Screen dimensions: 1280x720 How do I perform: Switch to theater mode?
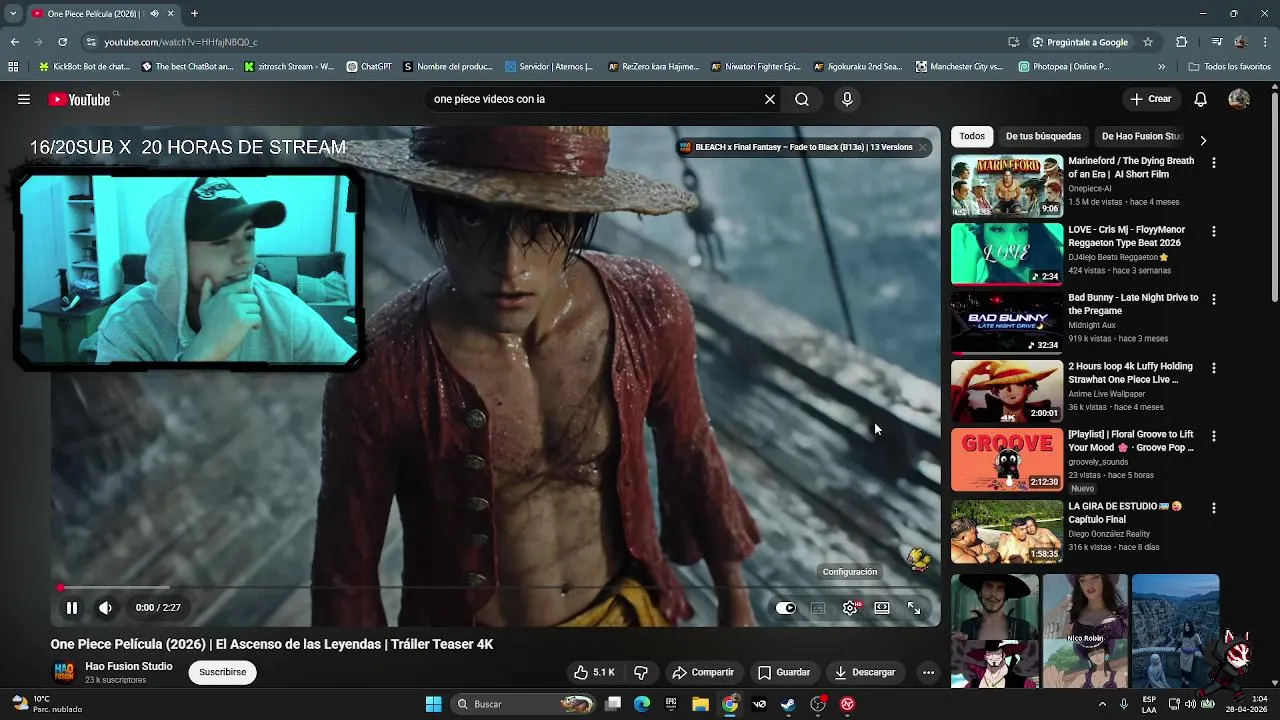[x=882, y=608]
